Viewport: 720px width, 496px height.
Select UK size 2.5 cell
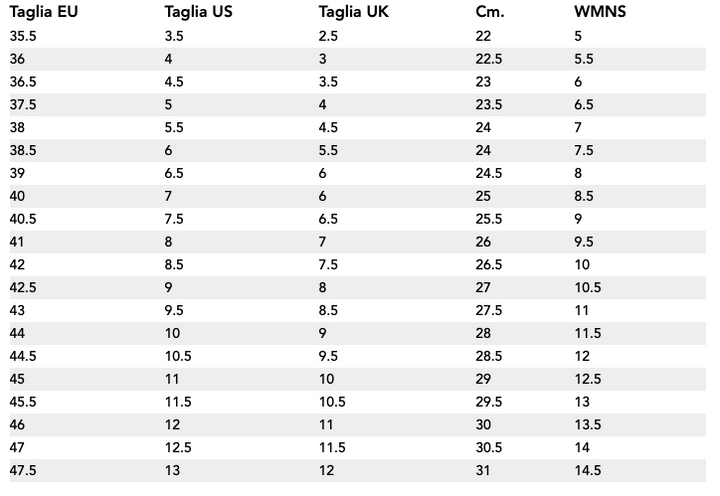329,36
